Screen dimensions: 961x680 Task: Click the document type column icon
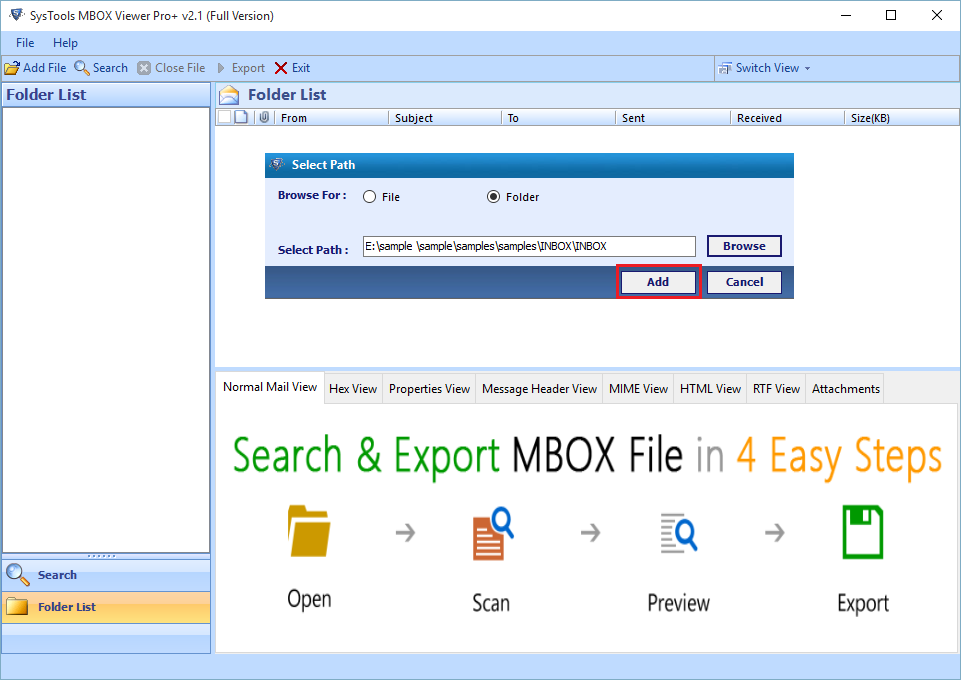point(241,117)
